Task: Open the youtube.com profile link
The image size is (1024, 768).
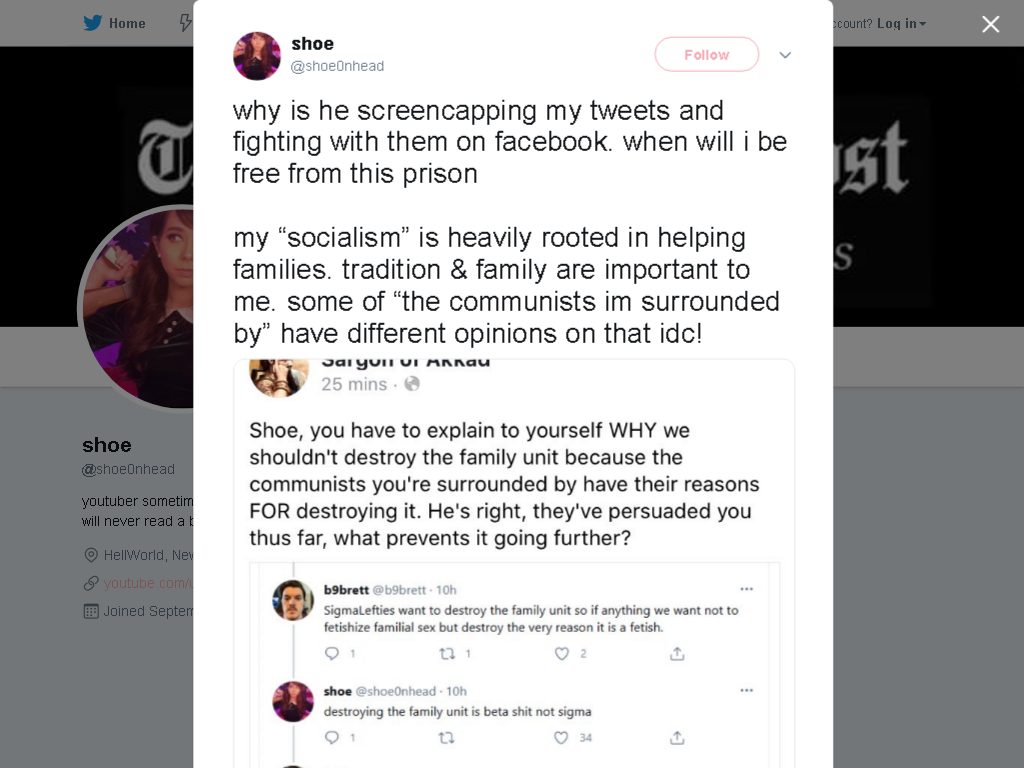Action: point(148,583)
